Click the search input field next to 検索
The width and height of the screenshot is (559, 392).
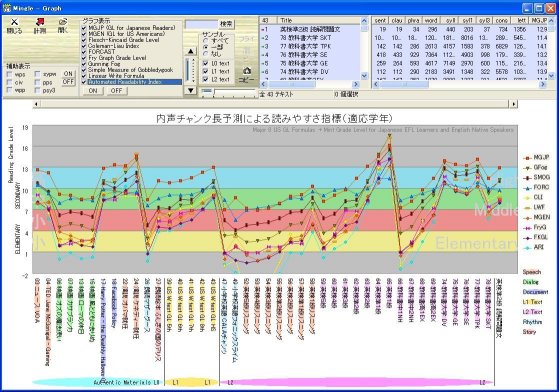(x=201, y=24)
